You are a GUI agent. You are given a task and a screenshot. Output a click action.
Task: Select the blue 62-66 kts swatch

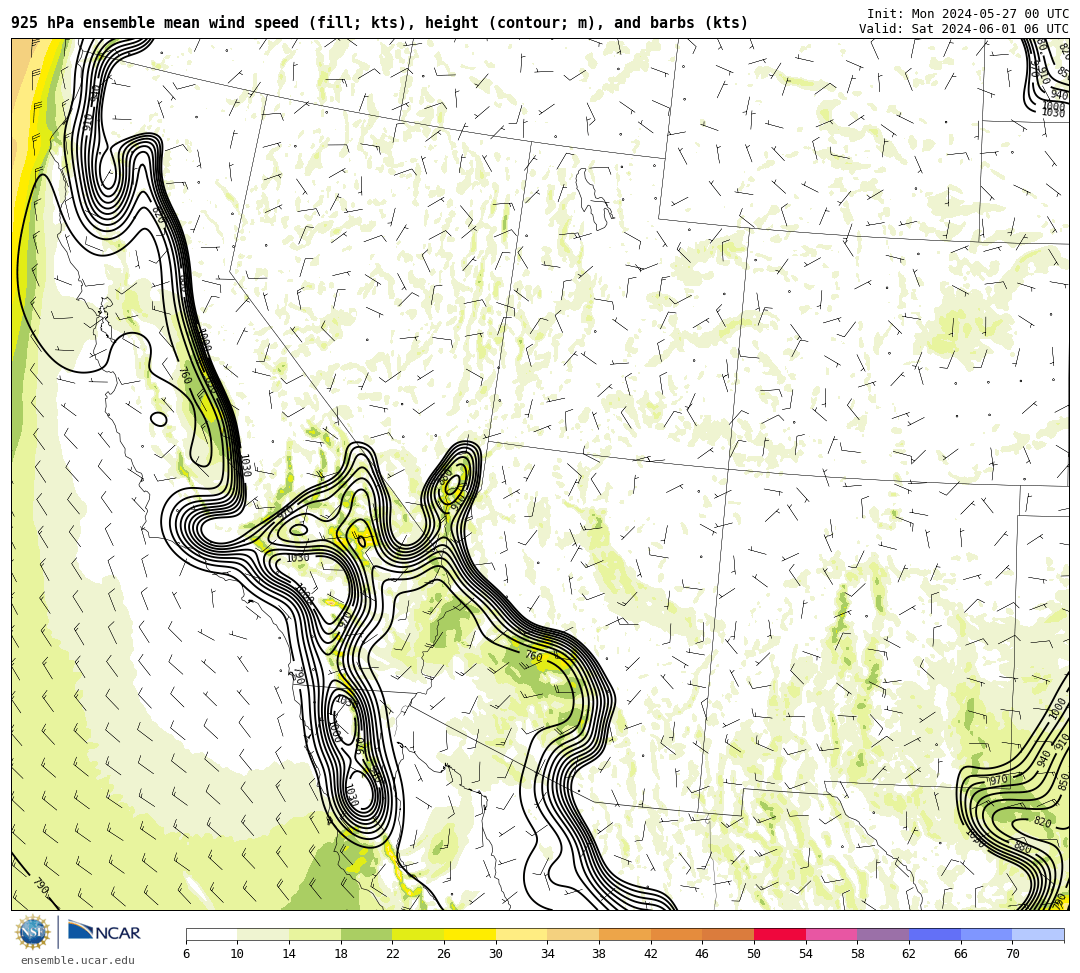pyautogui.click(x=935, y=935)
